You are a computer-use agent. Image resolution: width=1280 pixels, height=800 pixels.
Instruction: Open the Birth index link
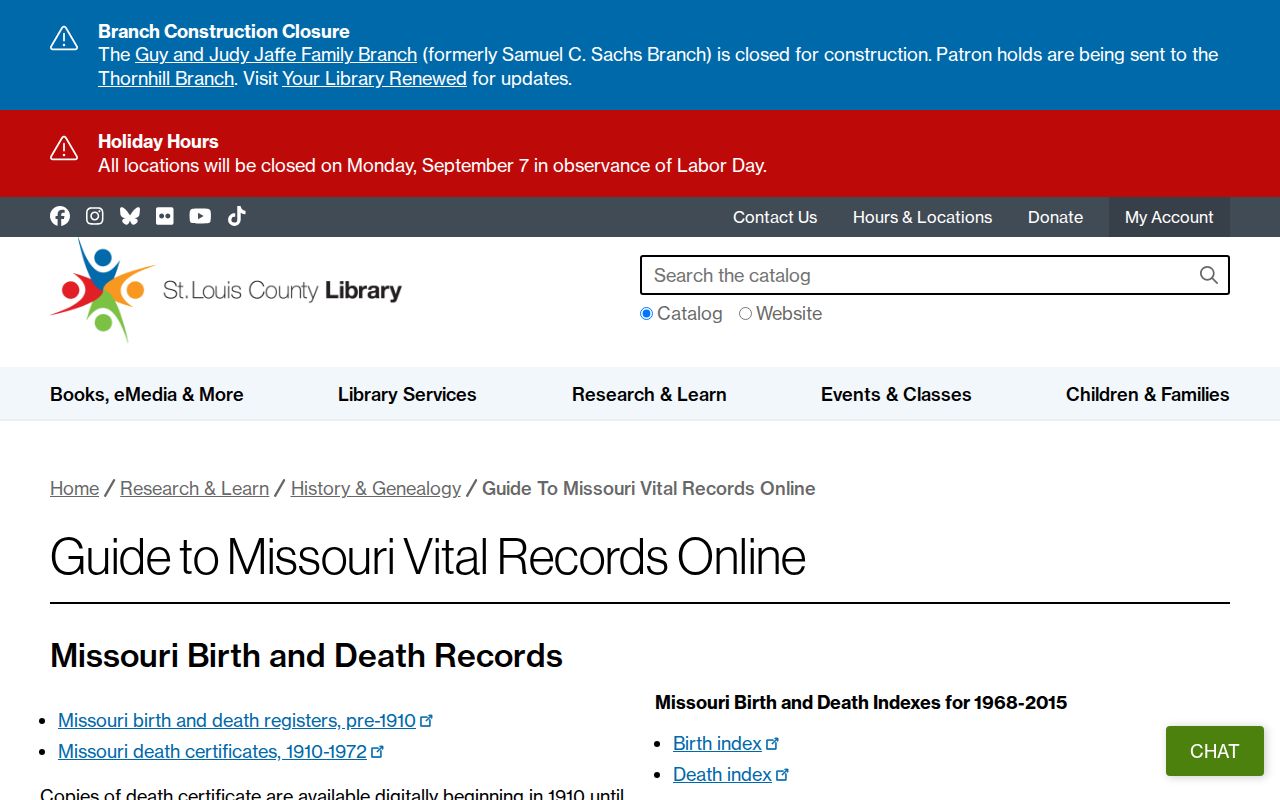[x=717, y=743]
